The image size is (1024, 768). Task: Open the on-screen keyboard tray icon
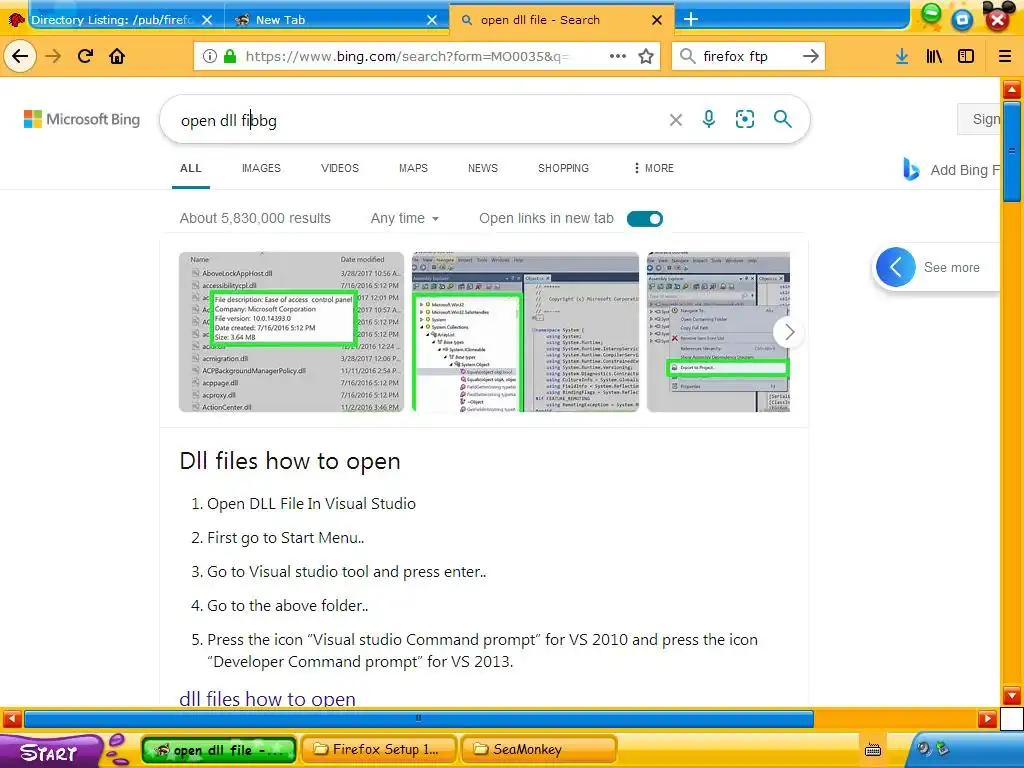[872, 750]
